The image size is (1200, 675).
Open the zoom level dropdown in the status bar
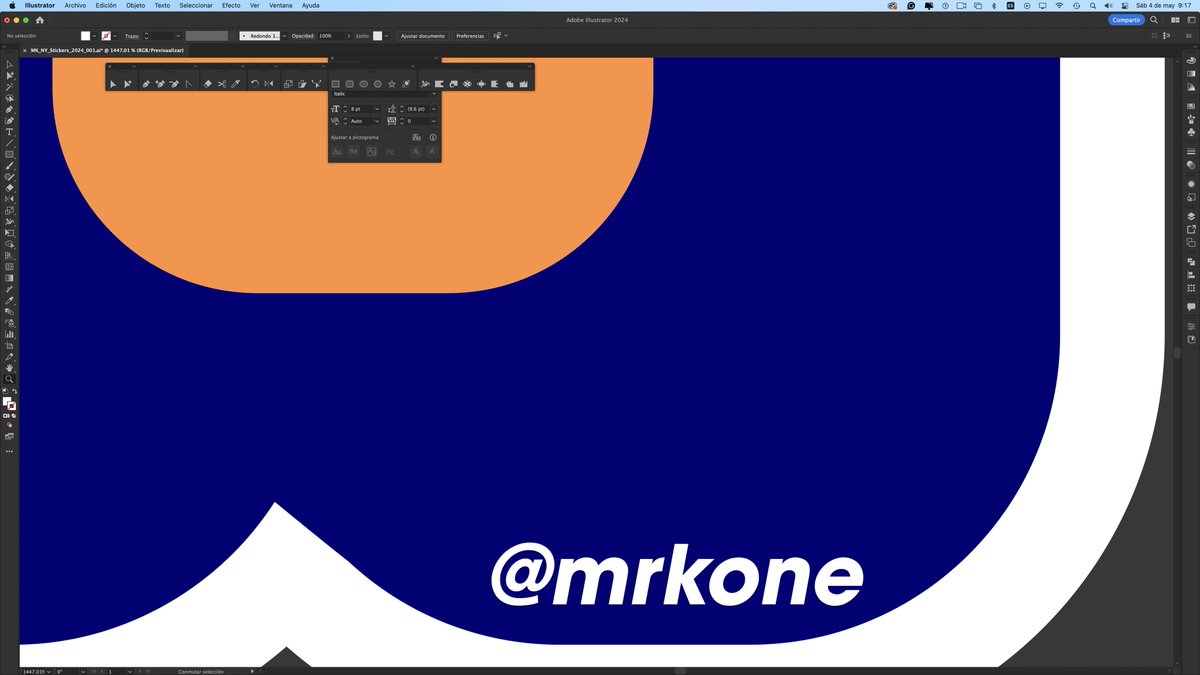[x=48, y=671]
